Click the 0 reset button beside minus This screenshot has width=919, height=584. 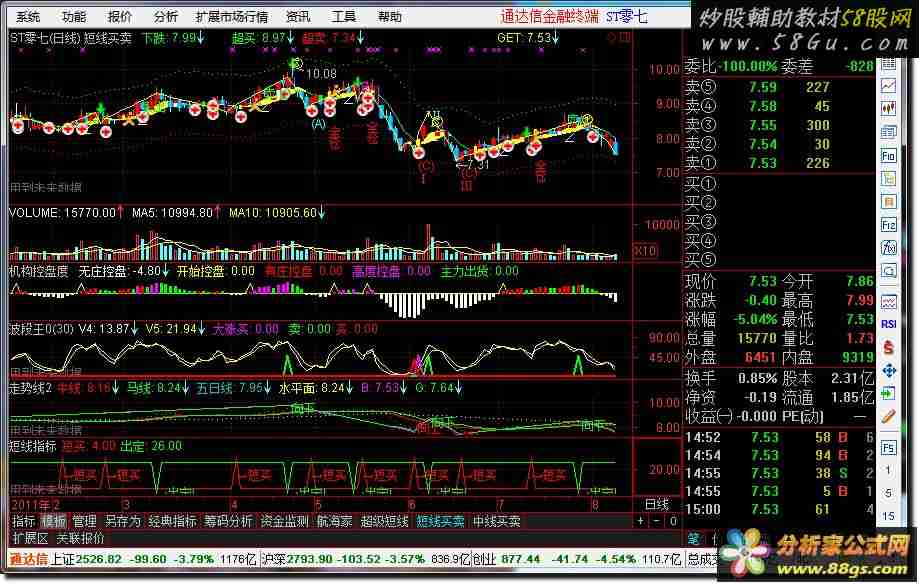point(673,521)
